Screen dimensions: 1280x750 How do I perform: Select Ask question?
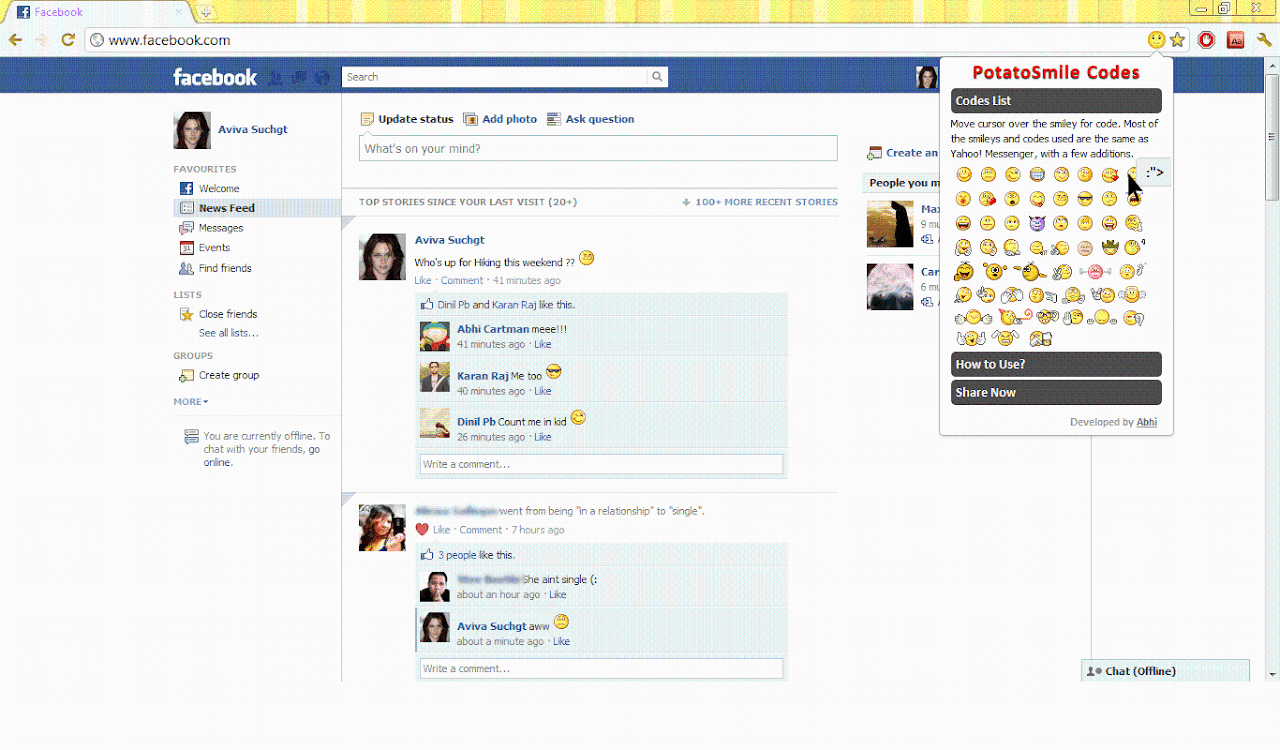coord(590,119)
